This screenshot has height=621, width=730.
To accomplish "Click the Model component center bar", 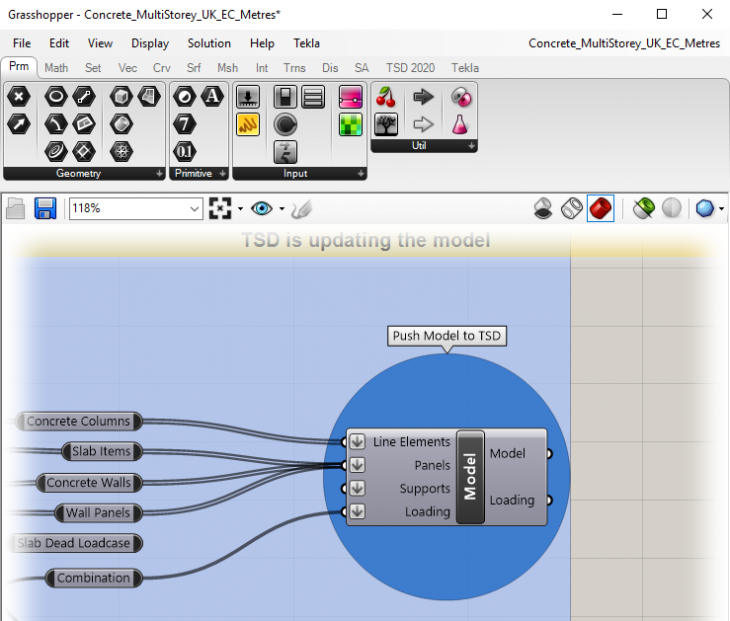I will pos(470,477).
